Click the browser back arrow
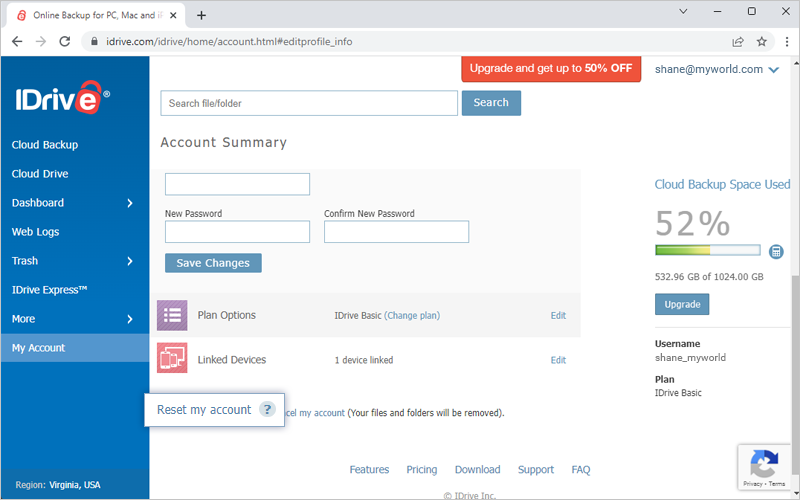Viewport: 800px width, 500px height. (x=17, y=41)
